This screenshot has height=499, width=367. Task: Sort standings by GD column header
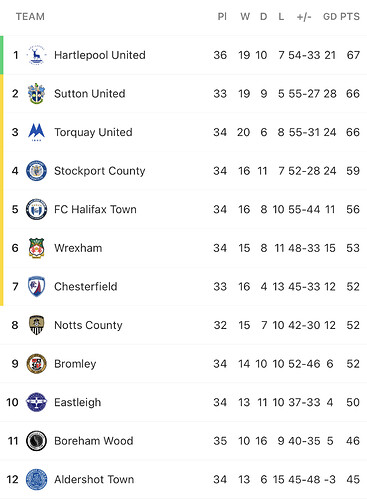pos(330,17)
